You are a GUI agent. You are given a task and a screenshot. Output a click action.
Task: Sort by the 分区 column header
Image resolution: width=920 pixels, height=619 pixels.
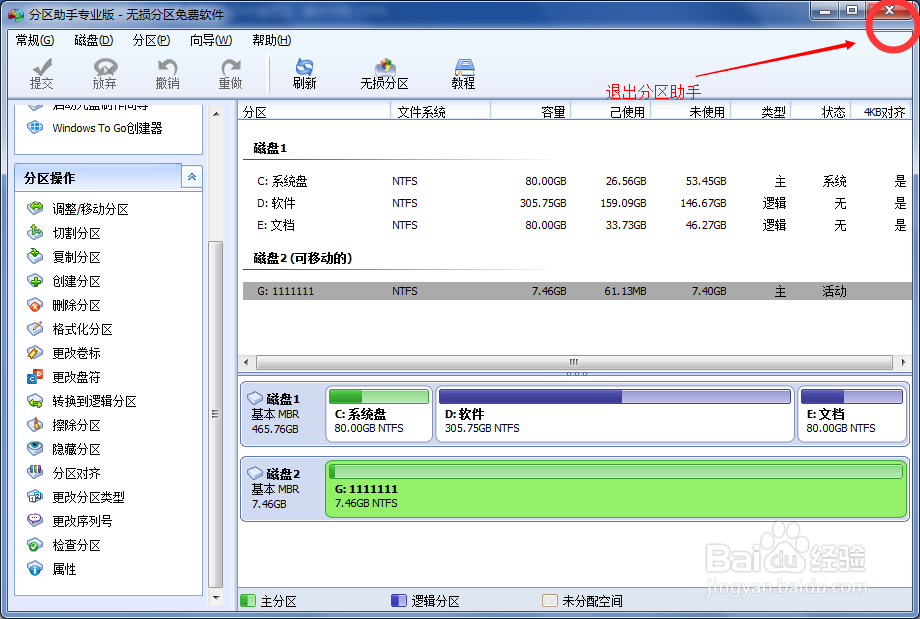pyautogui.click(x=314, y=111)
